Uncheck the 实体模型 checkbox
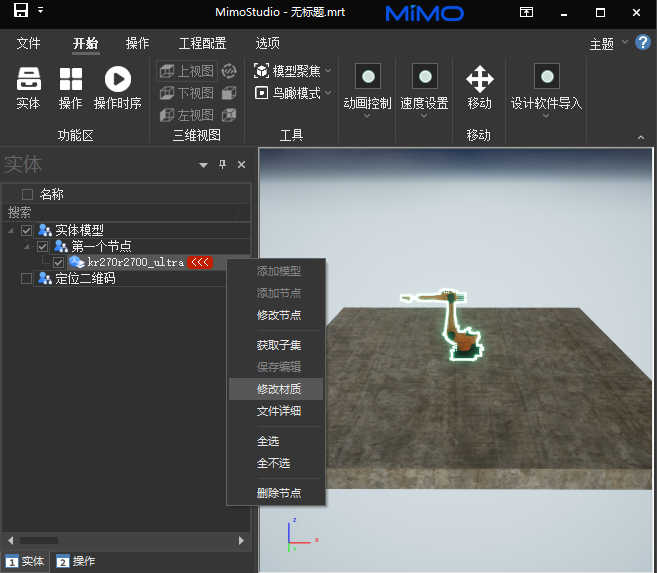 pyautogui.click(x=27, y=230)
